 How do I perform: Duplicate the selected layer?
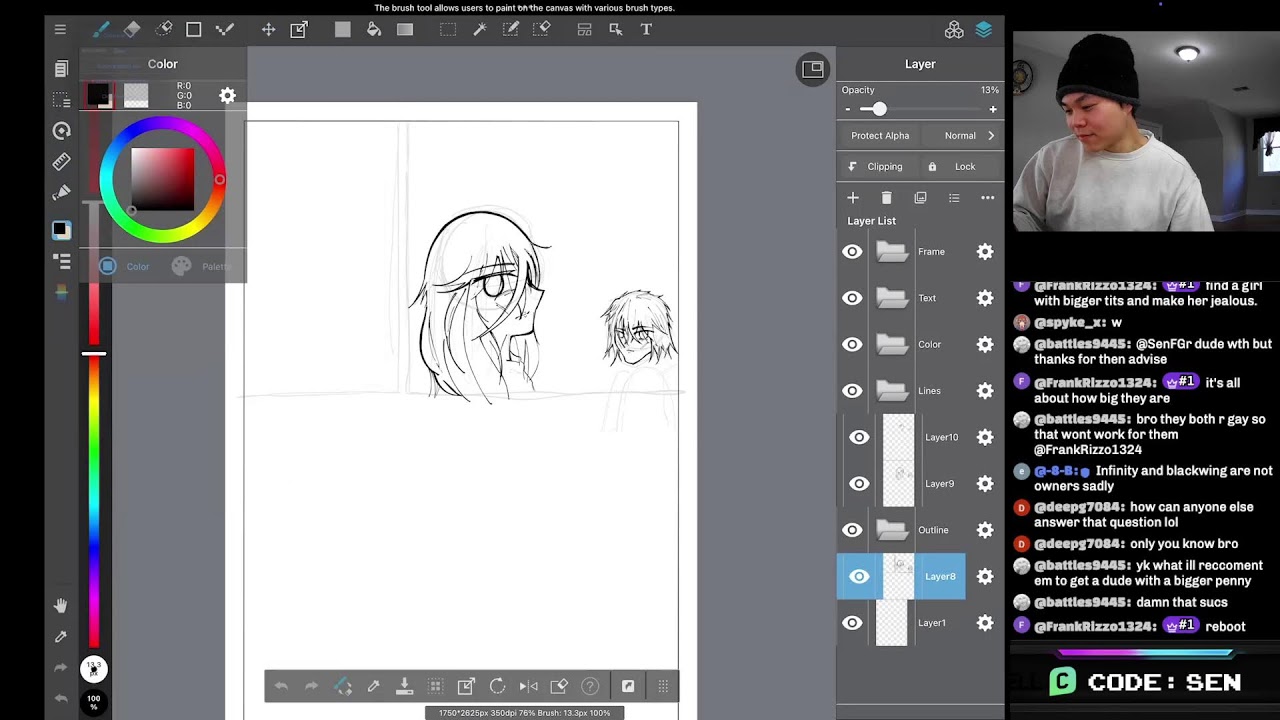click(x=920, y=198)
